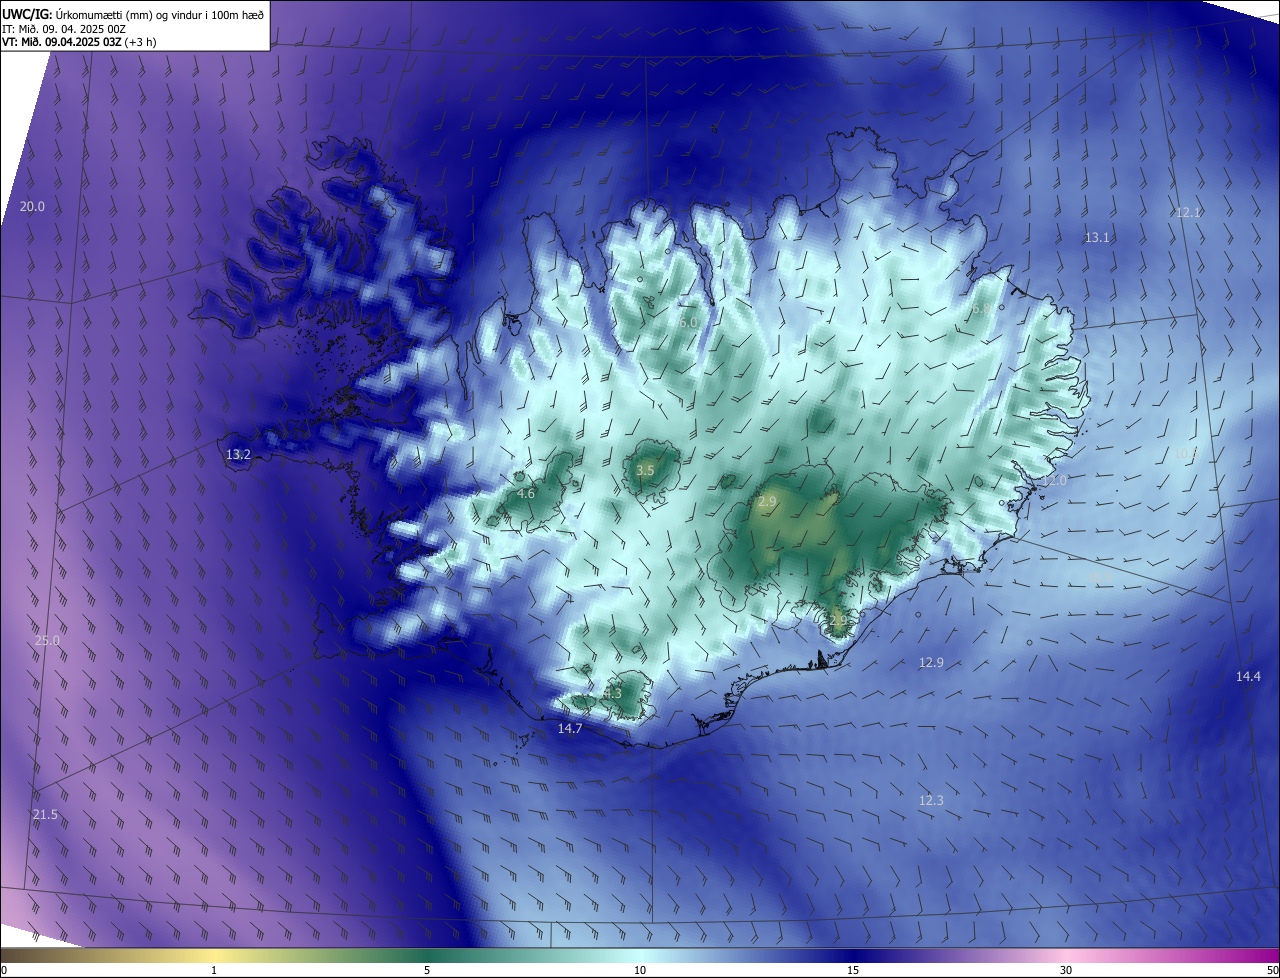Click the 21.5 value on the map
The width and height of the screenshot is (1280, 978).
(x=45, y=815)
